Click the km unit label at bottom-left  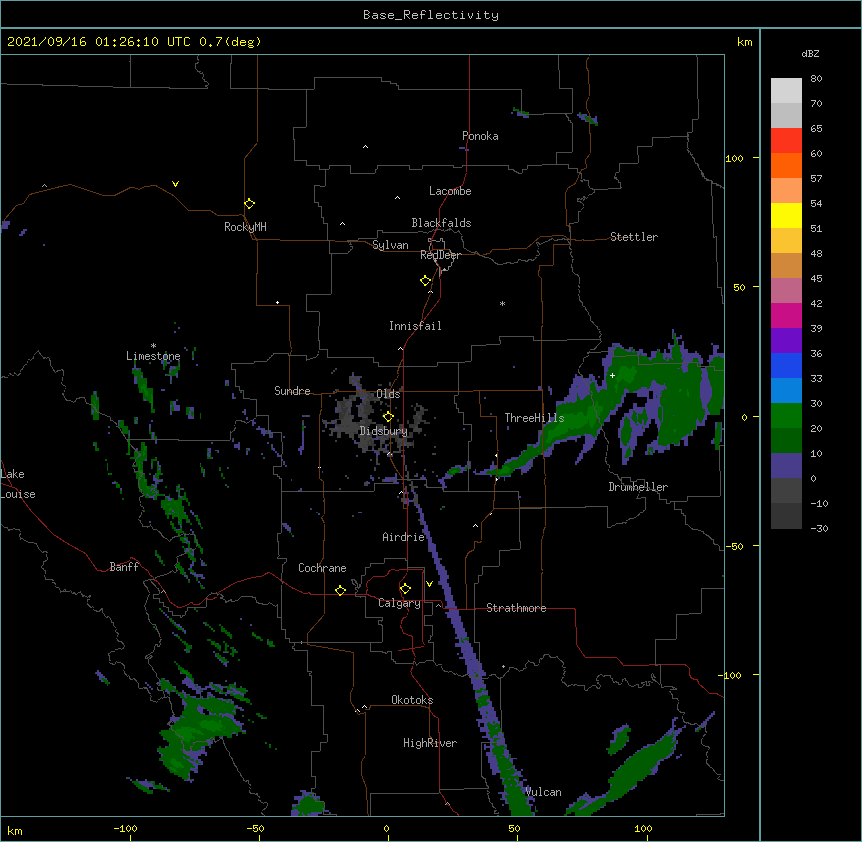coord(15,830)
